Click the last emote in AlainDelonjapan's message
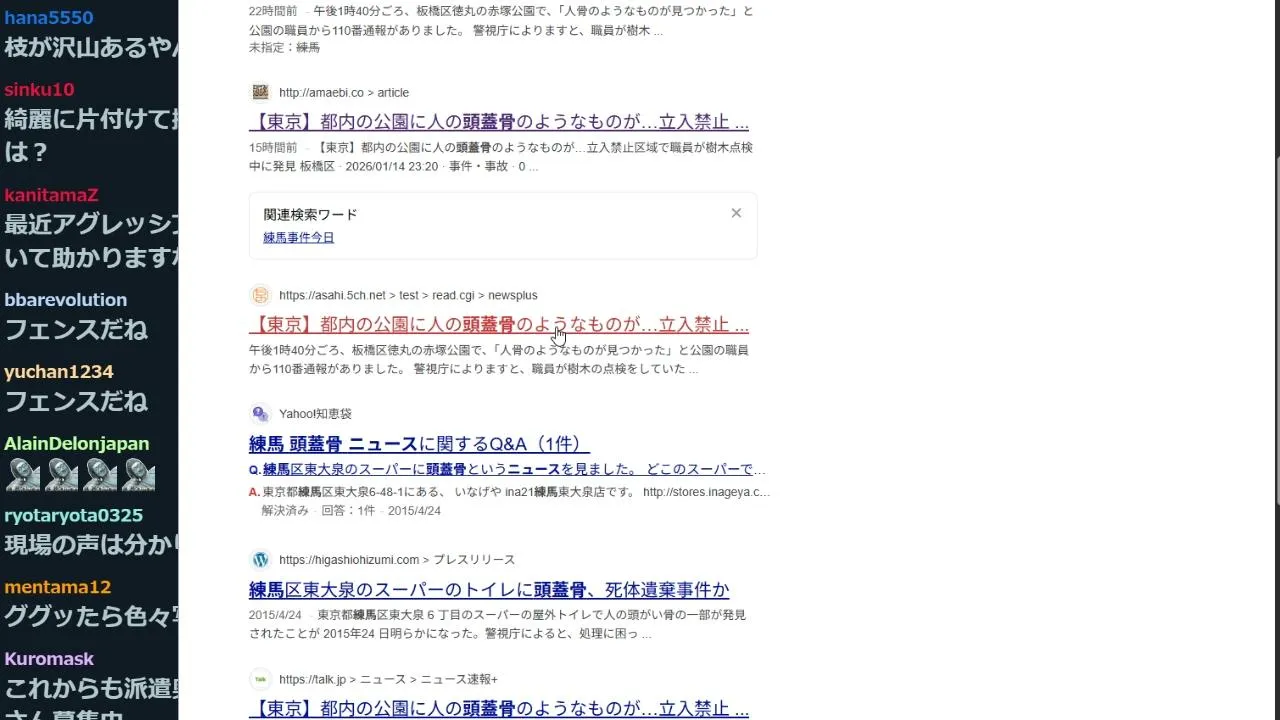Screen dimensions: 1280x720 coord(138,475)
